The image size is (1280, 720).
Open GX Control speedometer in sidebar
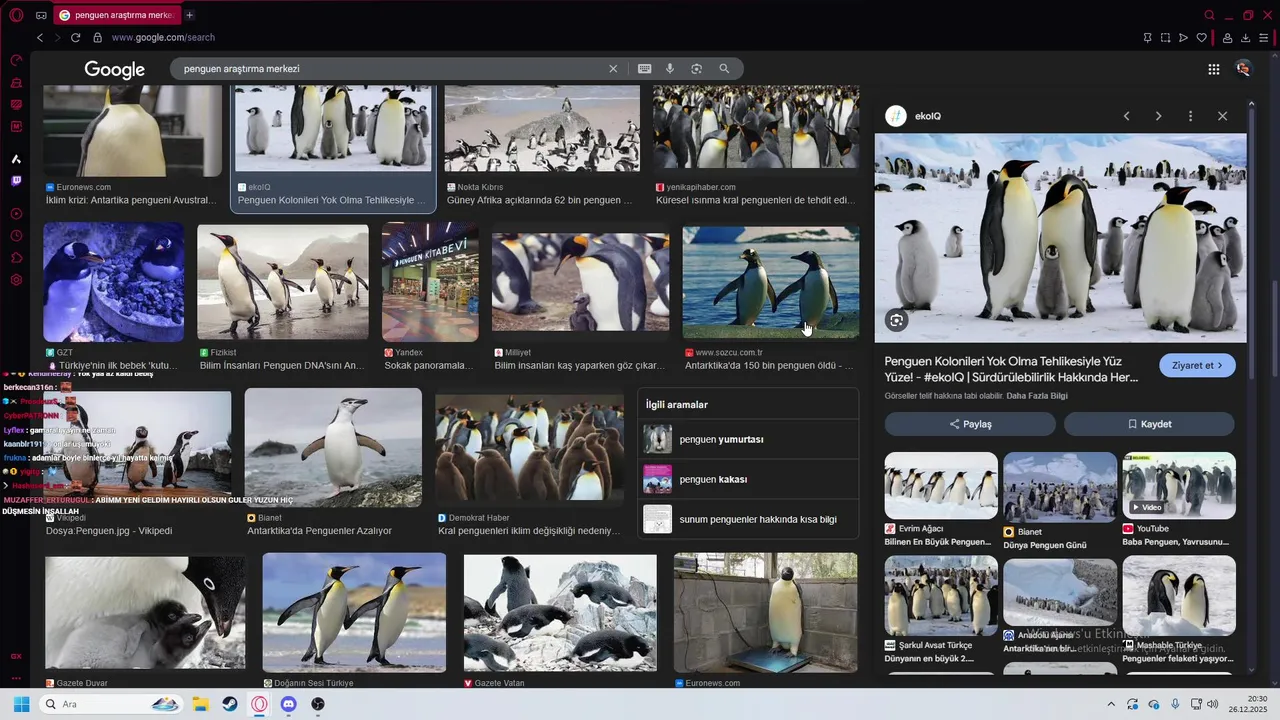click(x=16, y=61)
